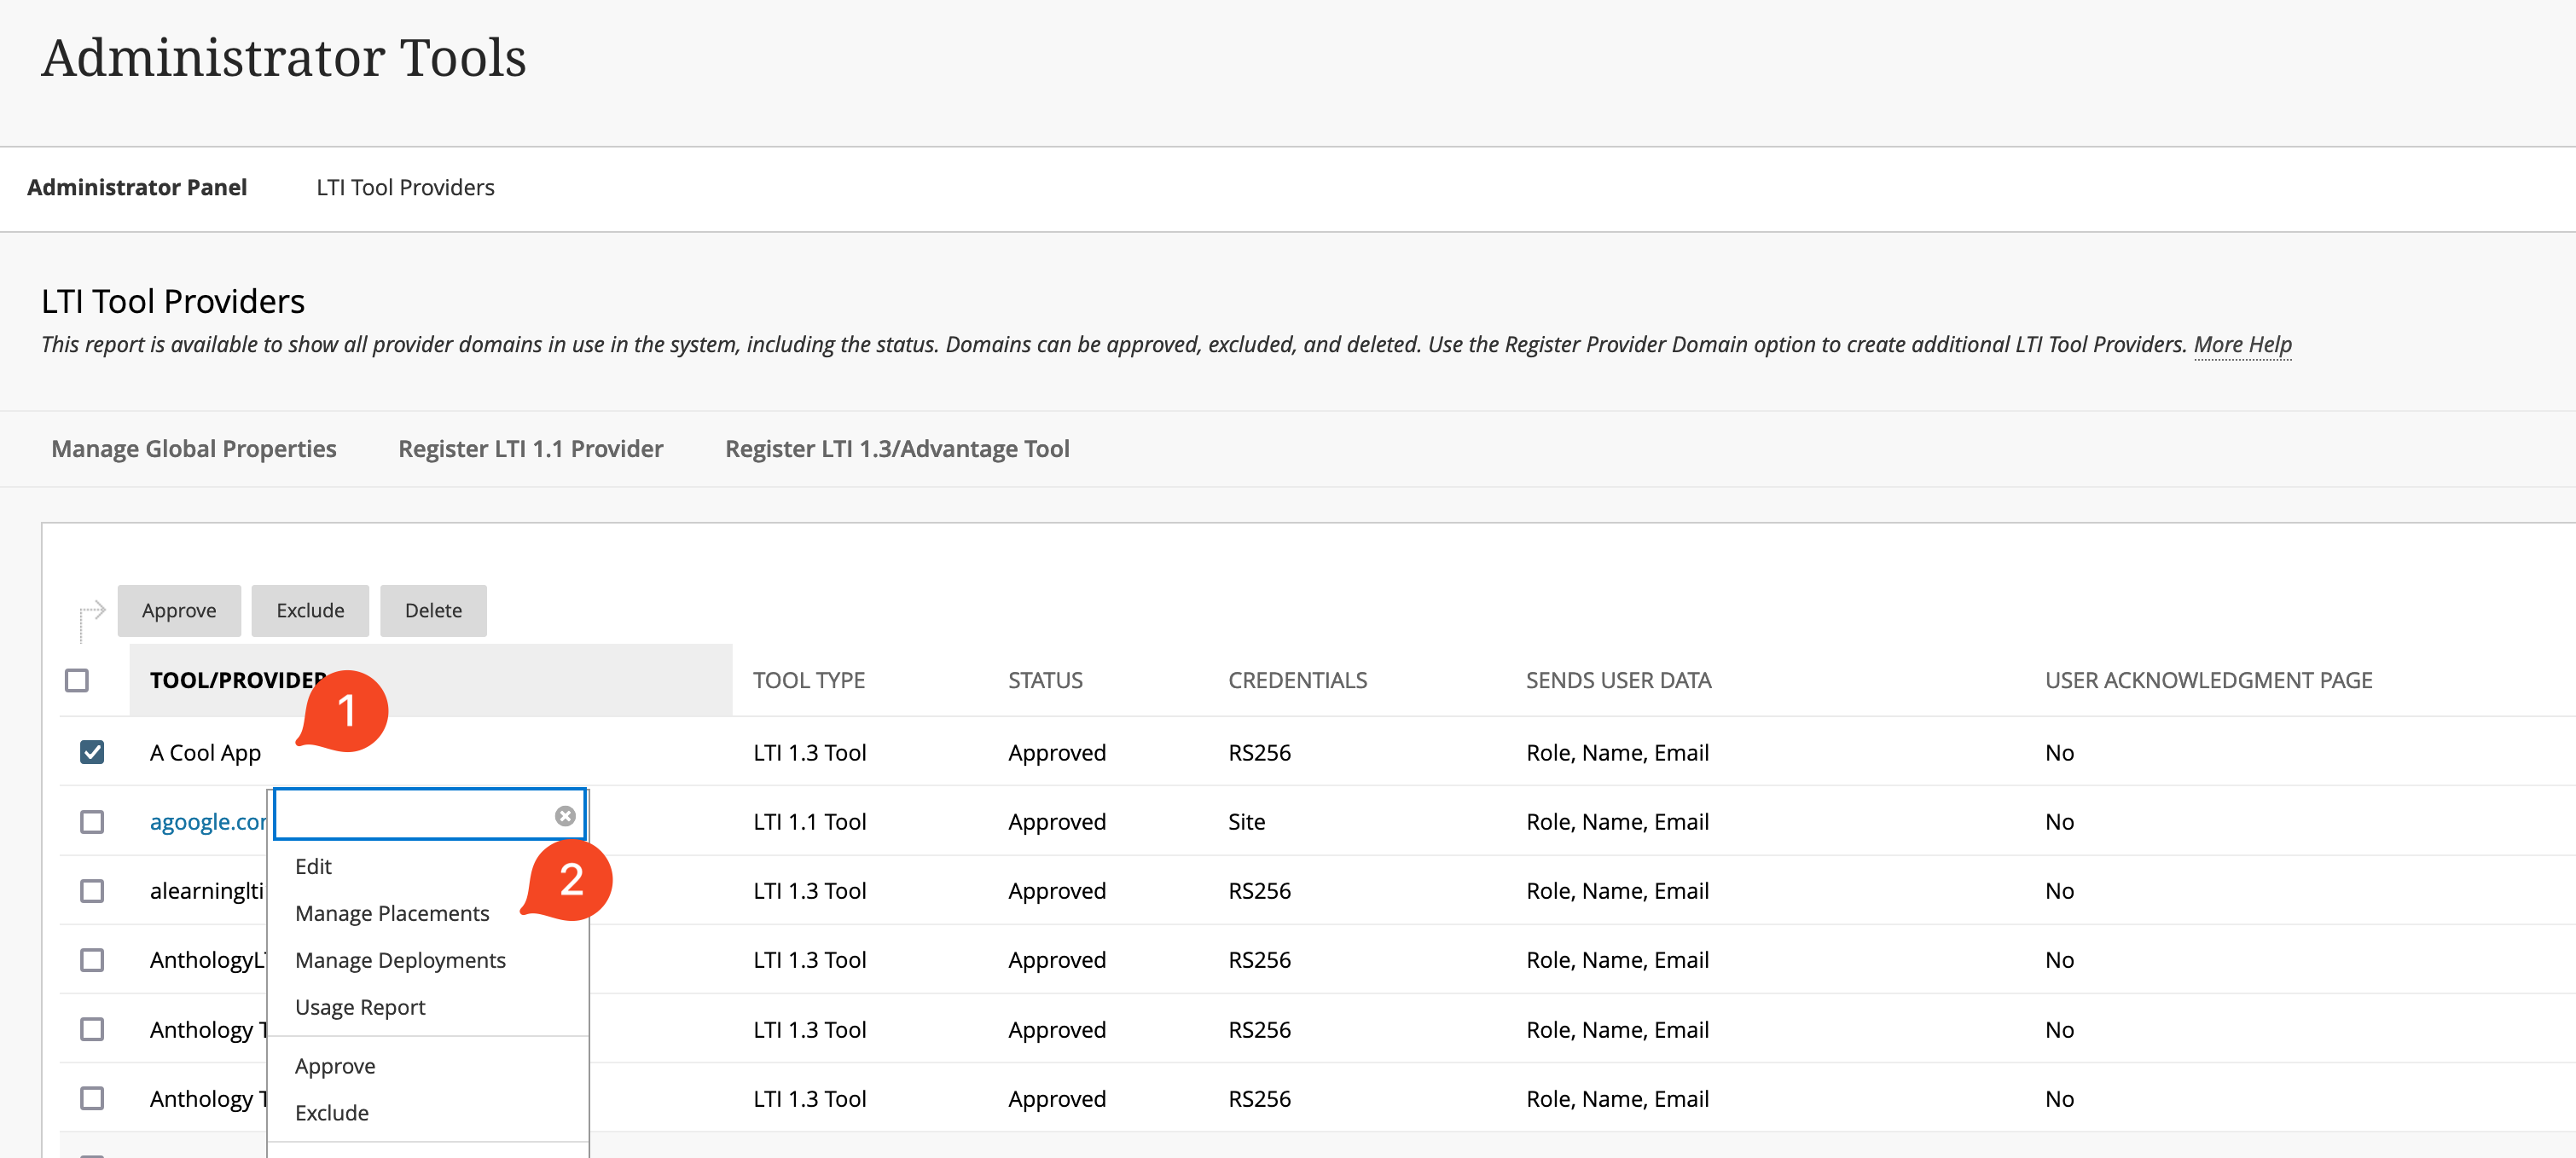Switch to Administrator Panel tab
This screenshot has width=2576, height=1158.
click(x=138, y=186)
